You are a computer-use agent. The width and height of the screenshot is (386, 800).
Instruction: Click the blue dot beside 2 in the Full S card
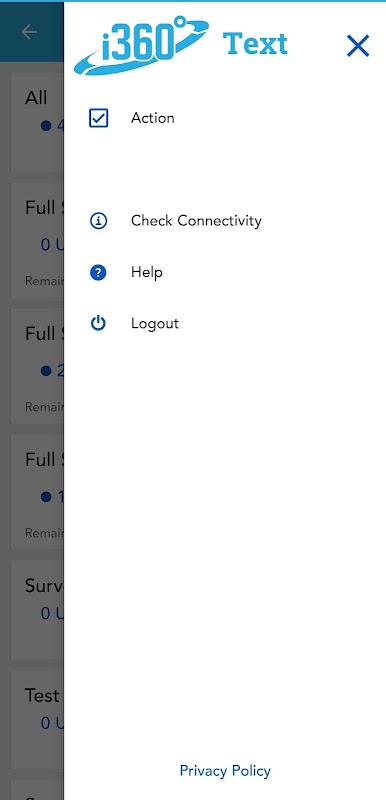[x=46, y=370]
